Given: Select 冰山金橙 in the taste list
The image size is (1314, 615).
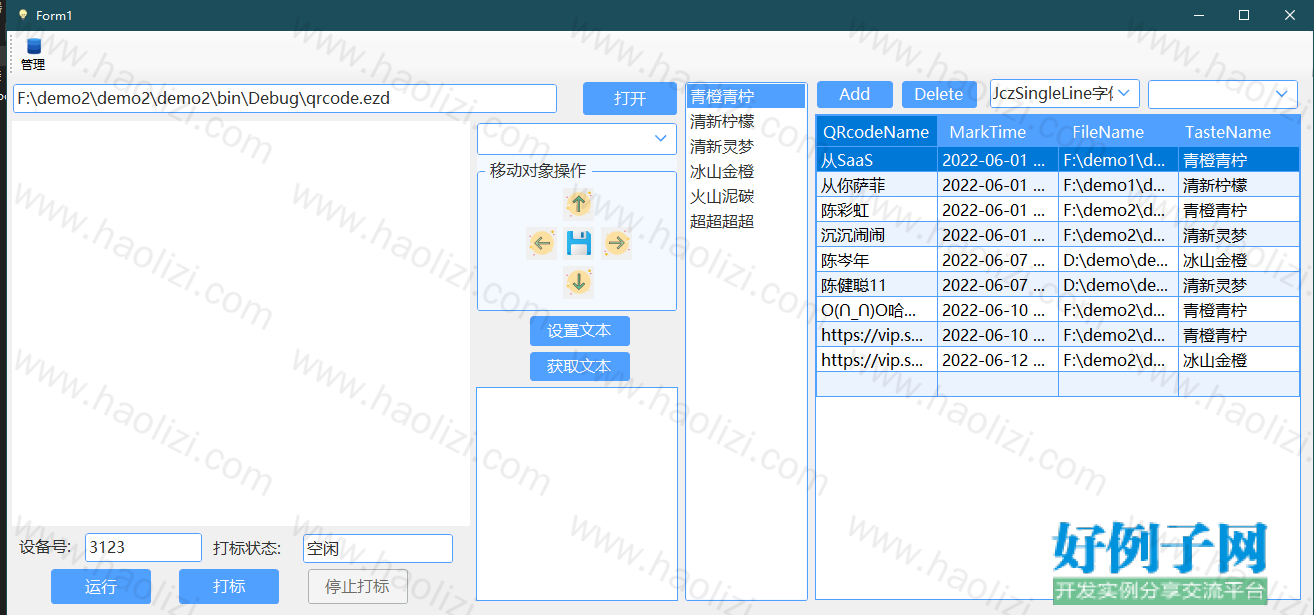Looking at the screenshot, I should pos(746,171).
